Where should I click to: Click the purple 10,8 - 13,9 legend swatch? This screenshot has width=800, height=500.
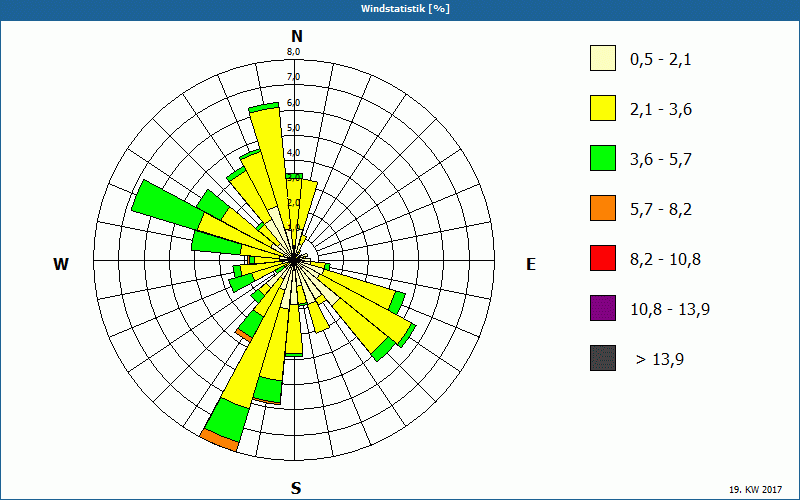[x=603, y=308]
